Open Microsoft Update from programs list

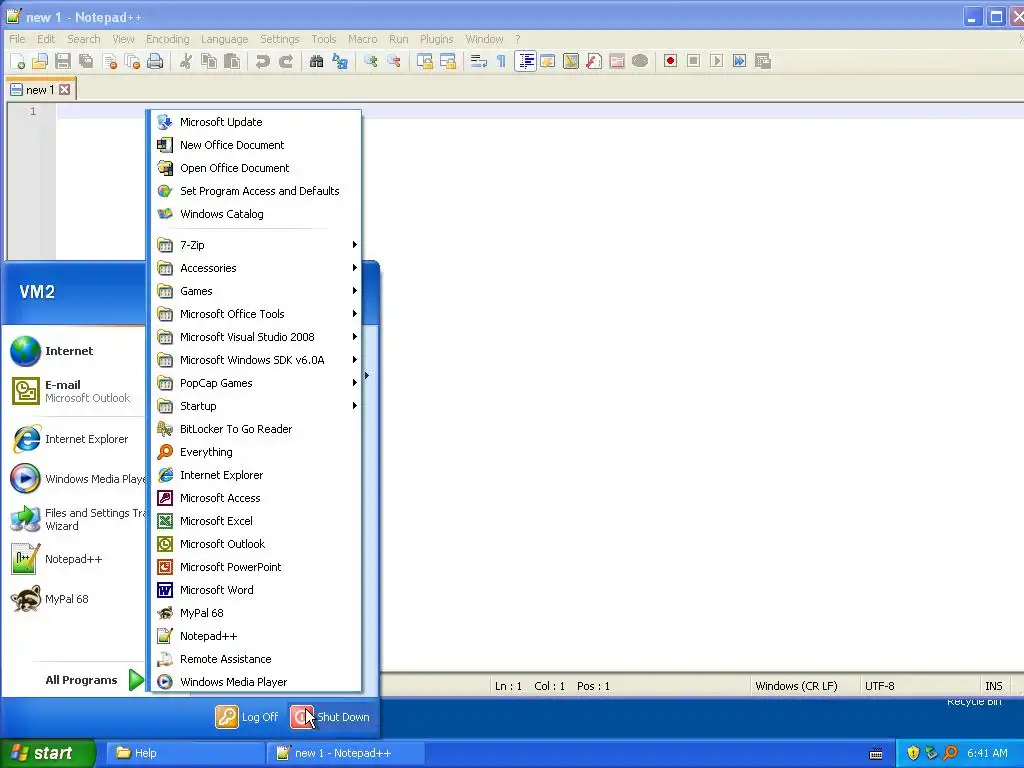pos(257,122)
